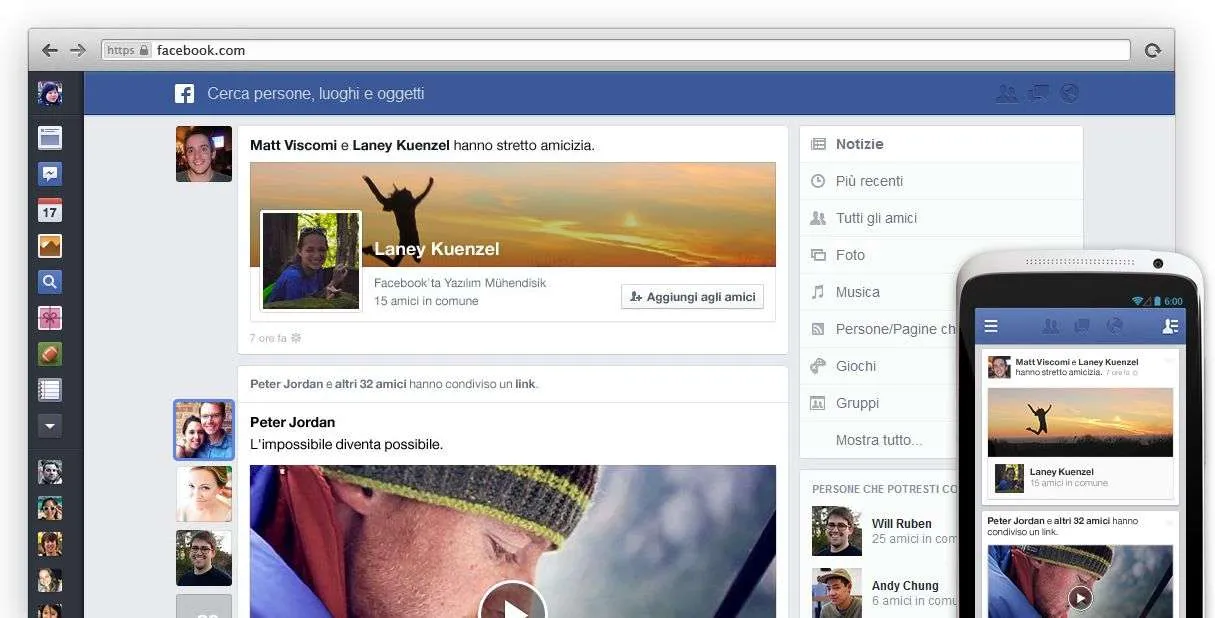The image size is (1215, 618).
Task: Focus the 'Cerca persone, luoghi e oggetti' search field
Action: tap(316, 93)
